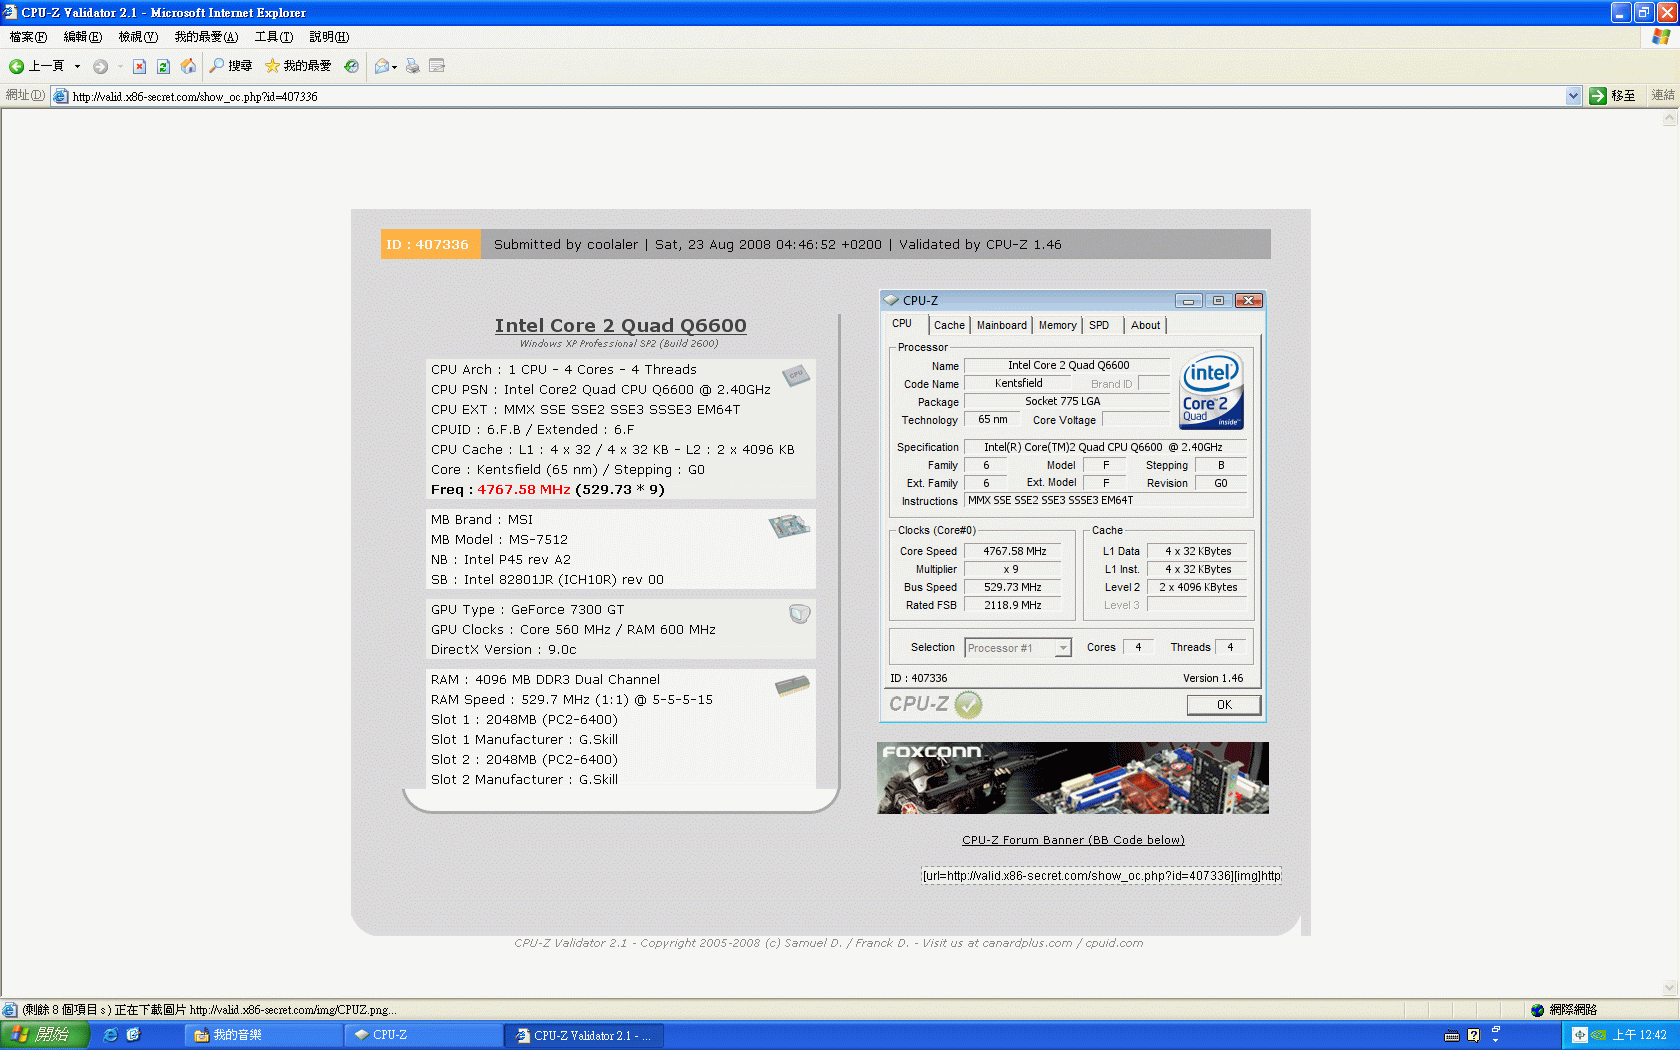This screenshot has height=1050, width=1680.
Task: Select the Mainboard tab in CPU-Z image
Action: tap(1002, 325)
